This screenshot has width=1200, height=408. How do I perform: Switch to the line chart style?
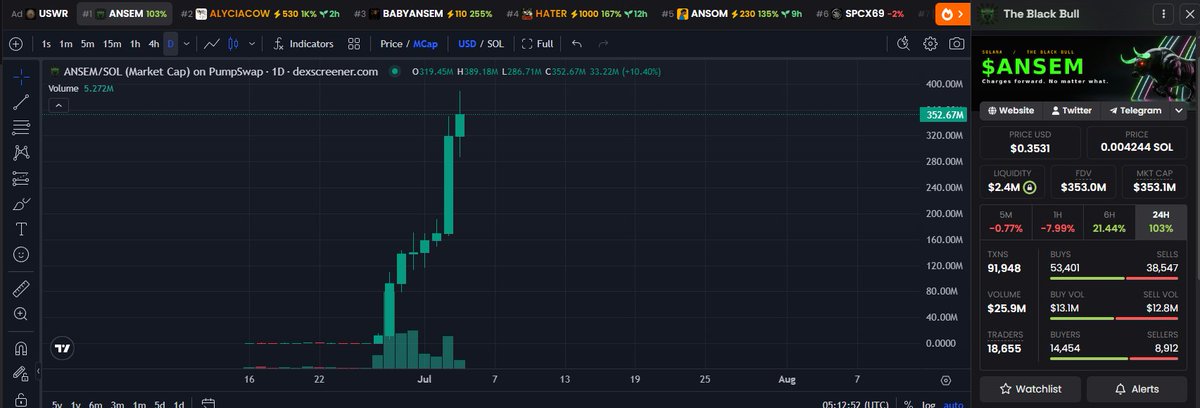point(212,44)
